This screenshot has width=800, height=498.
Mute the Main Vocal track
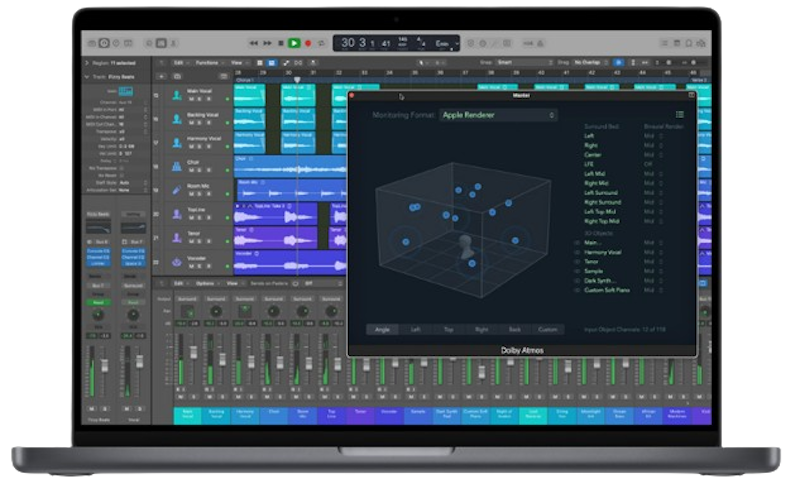tap(192, 99)
